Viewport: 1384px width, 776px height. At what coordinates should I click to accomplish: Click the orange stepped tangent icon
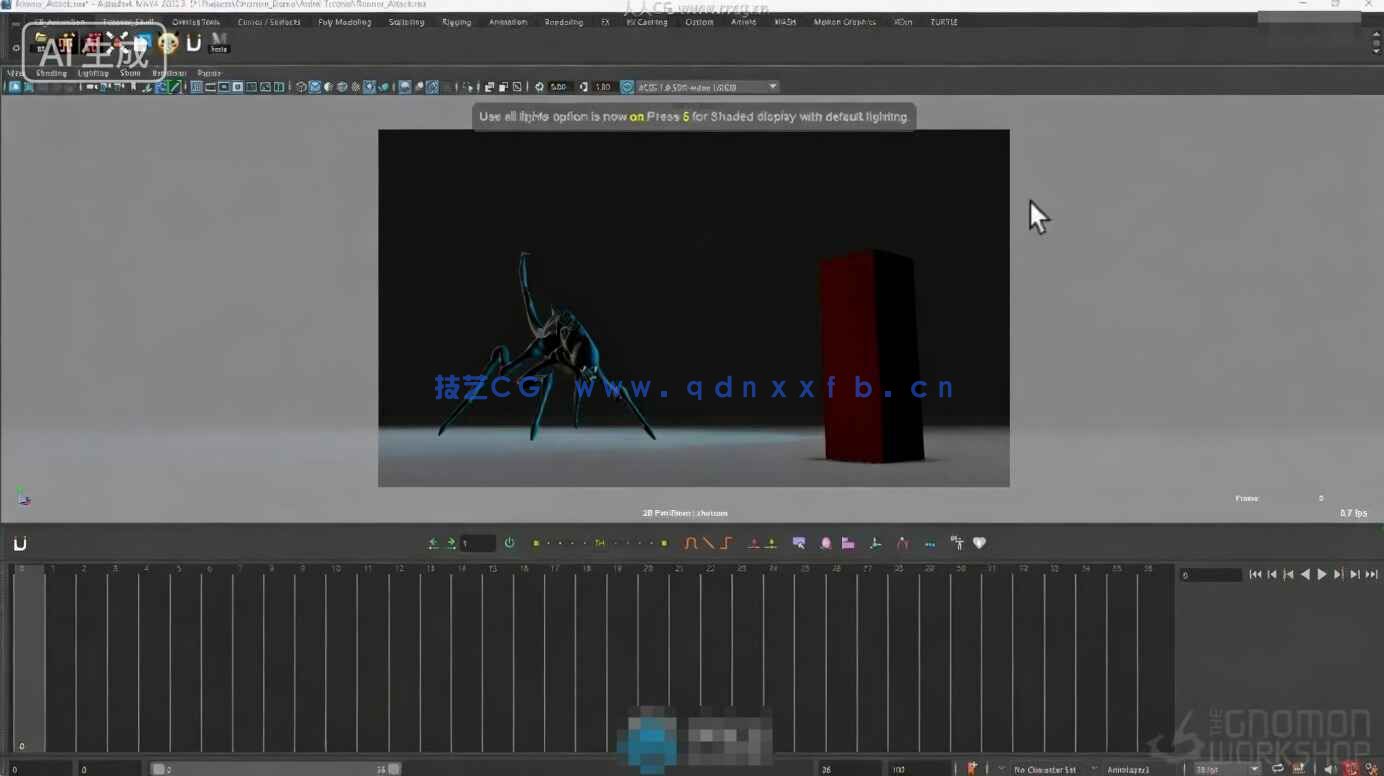(727, 543)
